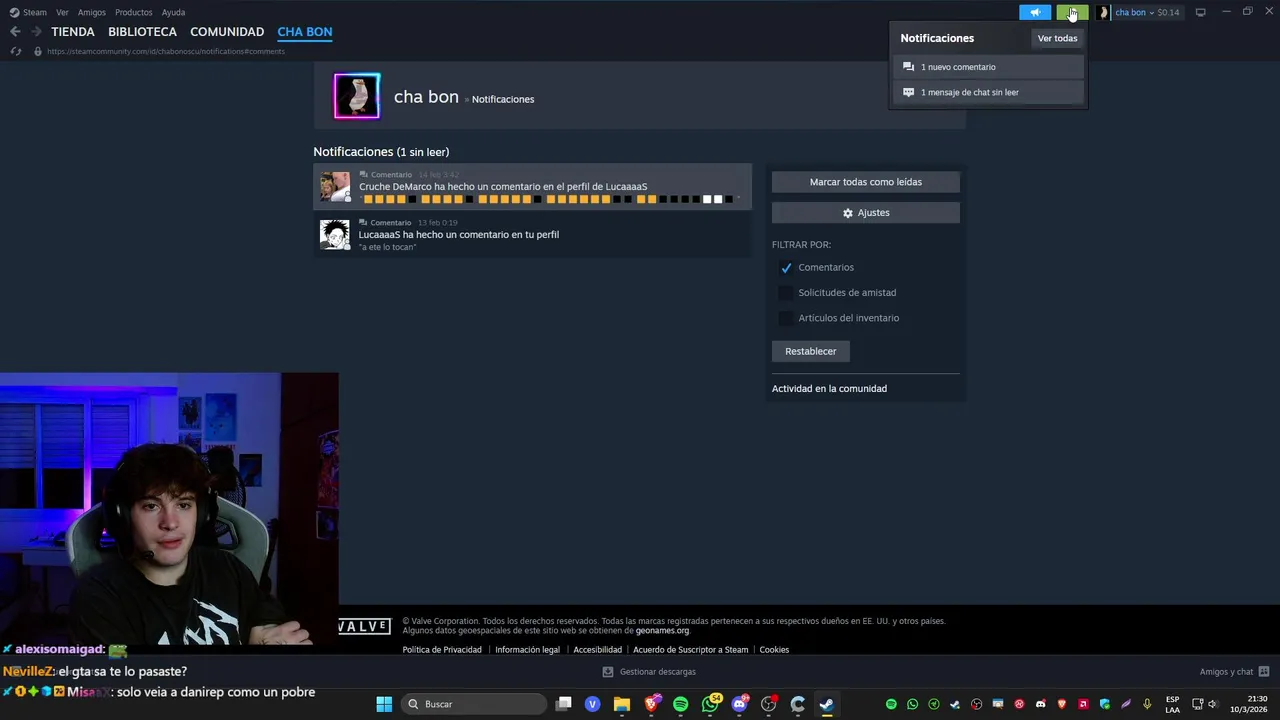This screenshot has height=720, width=1280.
Task: Click the gear icon in Ajustes button
Action: [848, 213]
